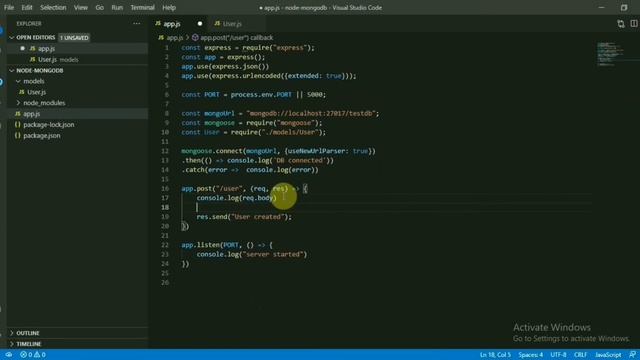Click the console.log(req.body) line
640x360 pixels.
237,198
